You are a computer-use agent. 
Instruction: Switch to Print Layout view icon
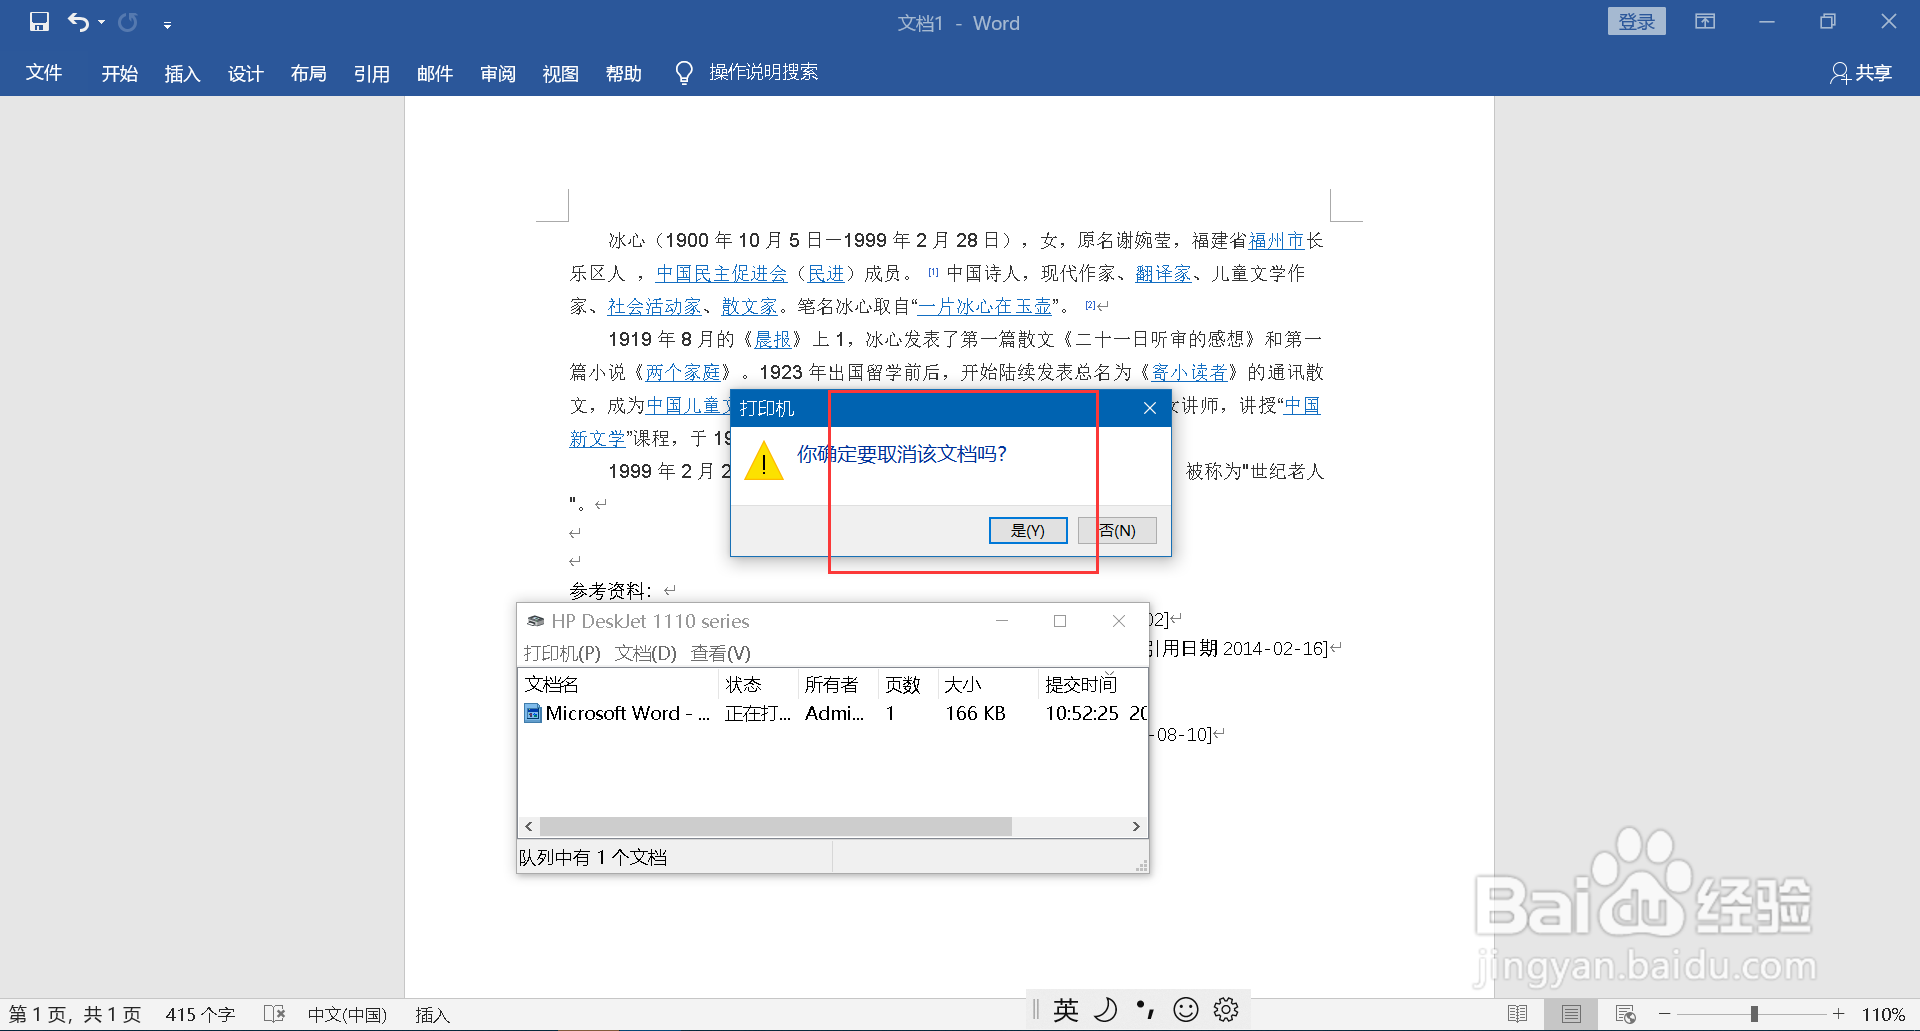(1571, 1014)
